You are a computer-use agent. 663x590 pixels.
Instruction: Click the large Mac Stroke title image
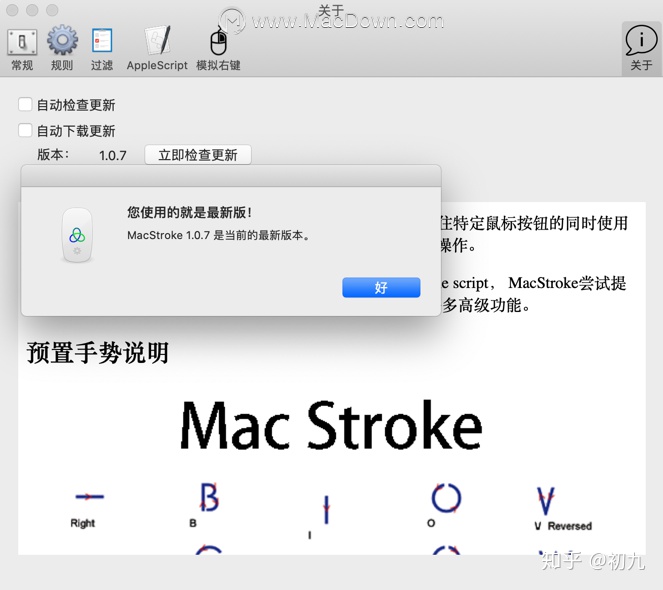click(331, 425)
